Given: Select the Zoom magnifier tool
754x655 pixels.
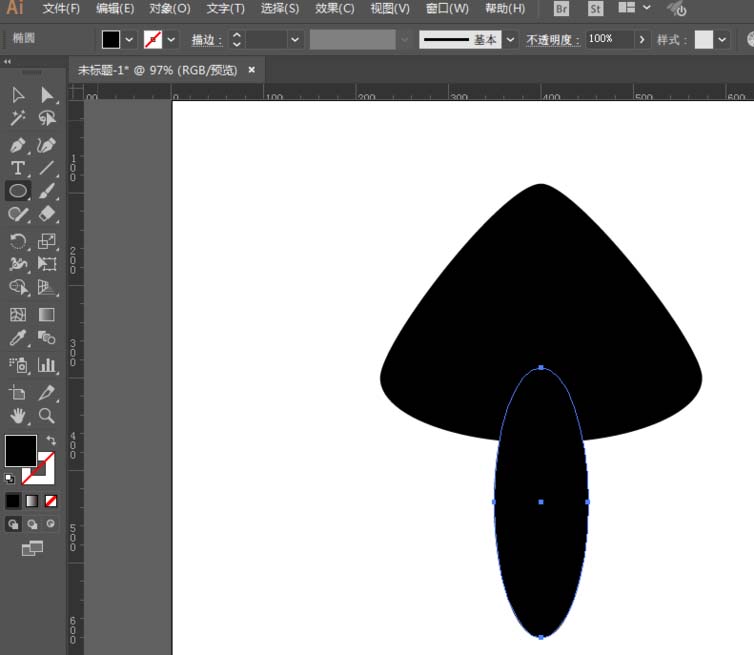Looking at the screenshot, I should (47, 415).
